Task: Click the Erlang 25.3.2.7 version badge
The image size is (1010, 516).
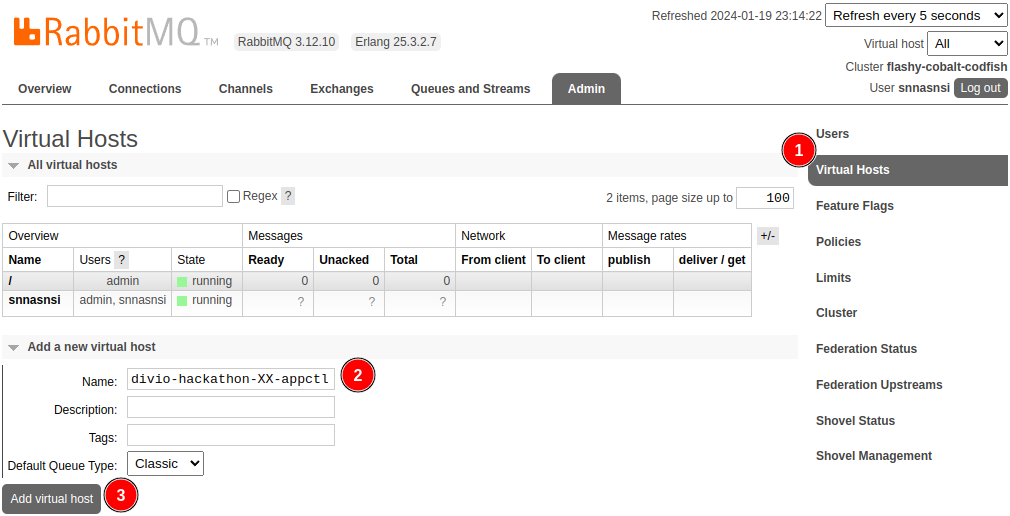Action: (396, 43)
